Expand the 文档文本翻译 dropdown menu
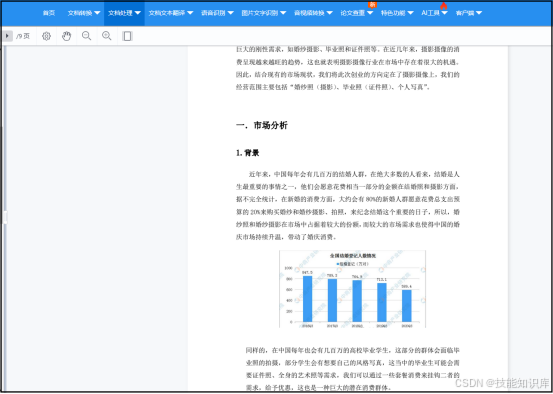Image resolution: width=553 pixels, height=394 pixels. click(171, 13)
